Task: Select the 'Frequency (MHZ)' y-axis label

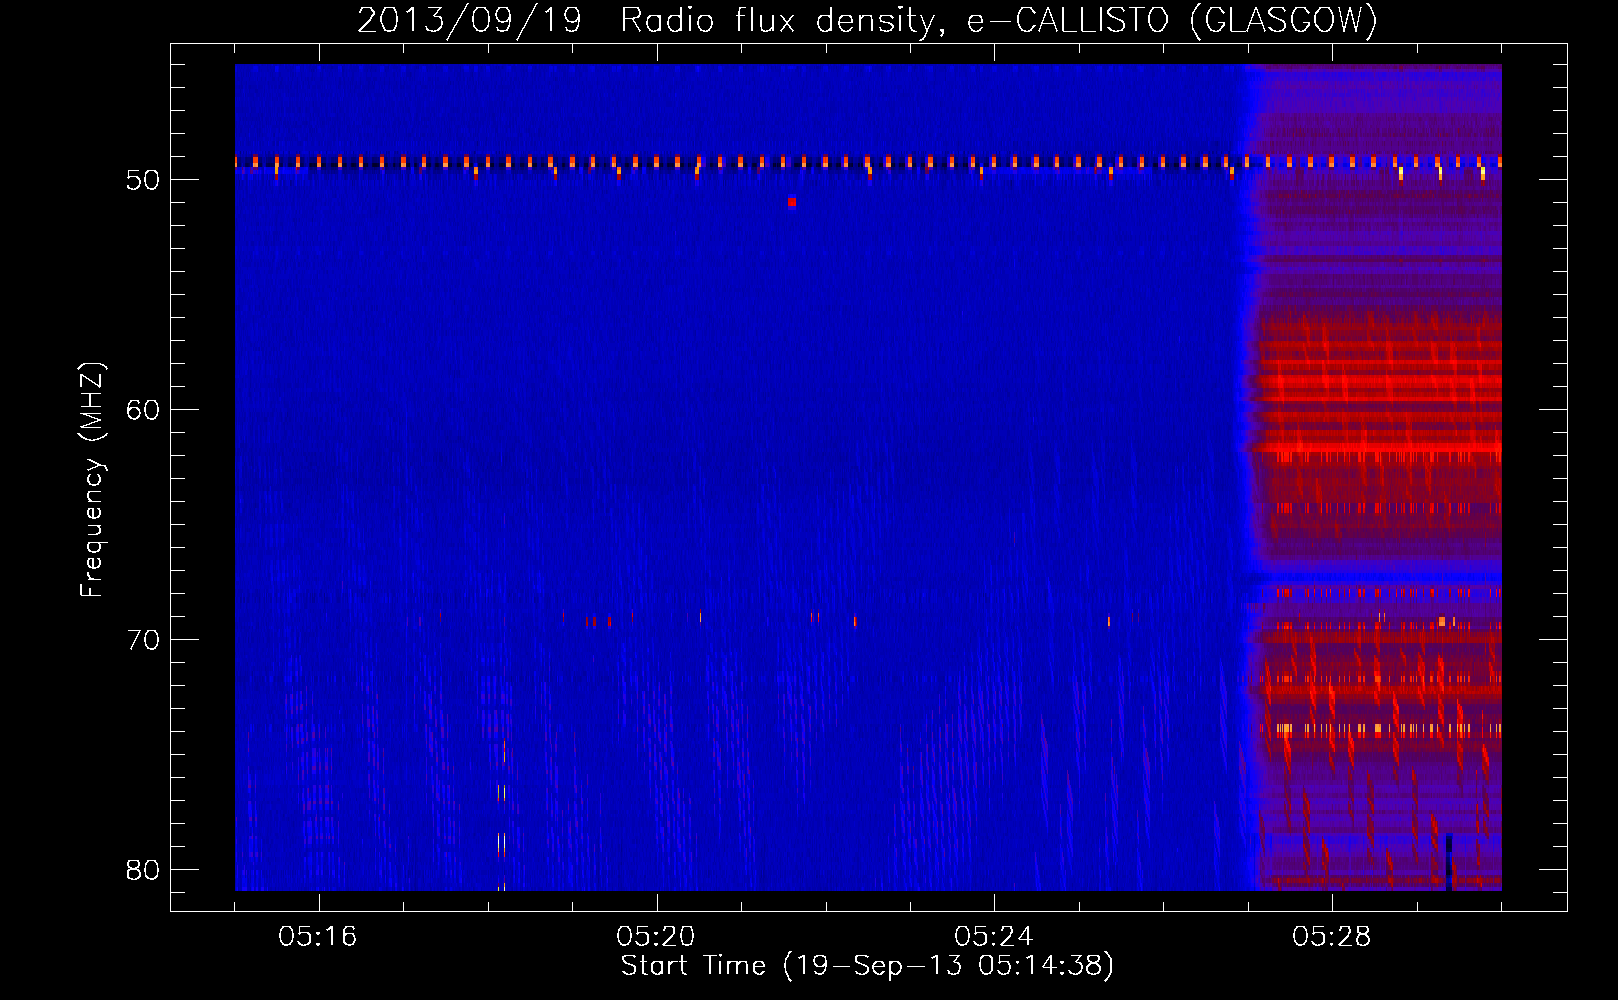Action: pyautogui.click(x=92, y=480)
